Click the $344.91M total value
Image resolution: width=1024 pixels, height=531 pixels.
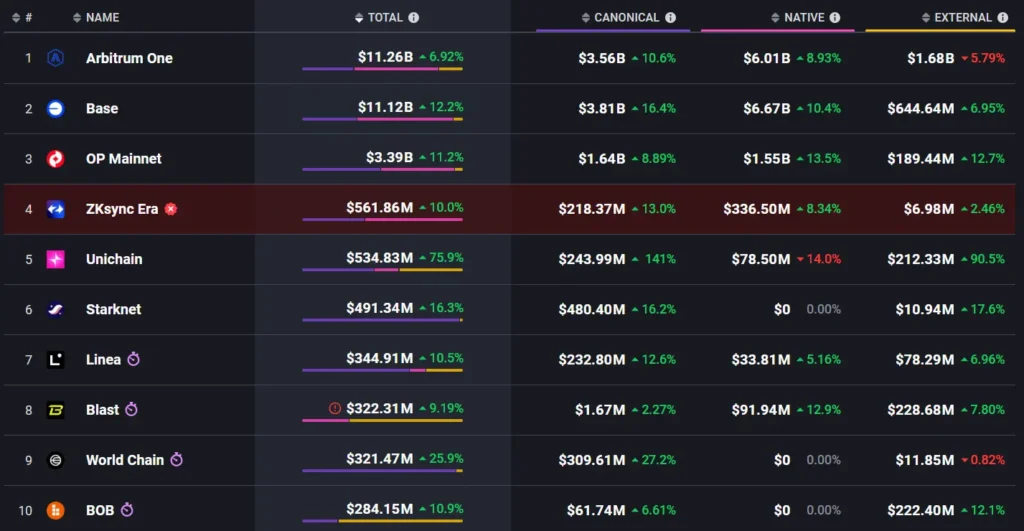point(379,359)
